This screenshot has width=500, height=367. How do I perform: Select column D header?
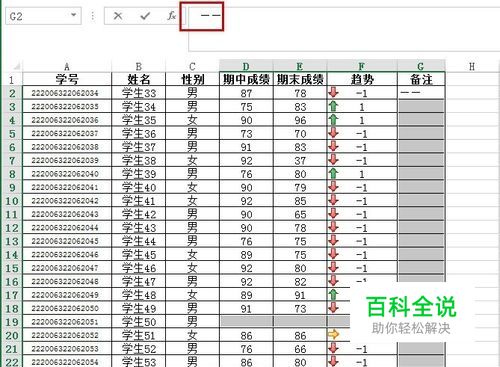[246, 66]
